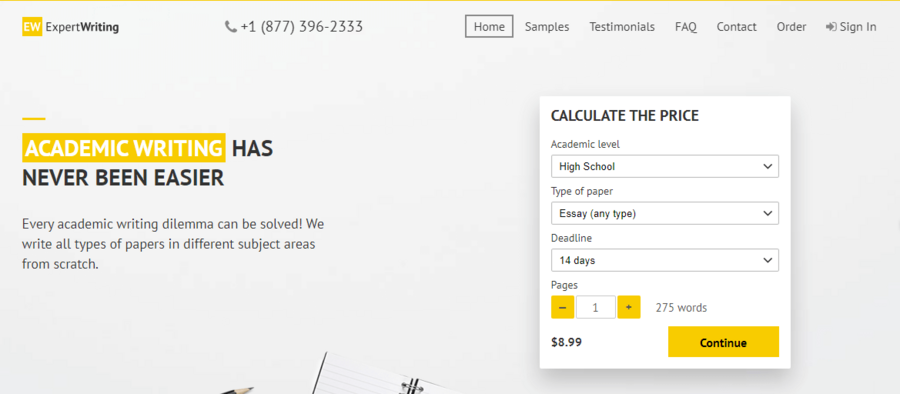The image size is (900, 394).
Task: Open the Academic level dropdown
Action: [665, 166]
